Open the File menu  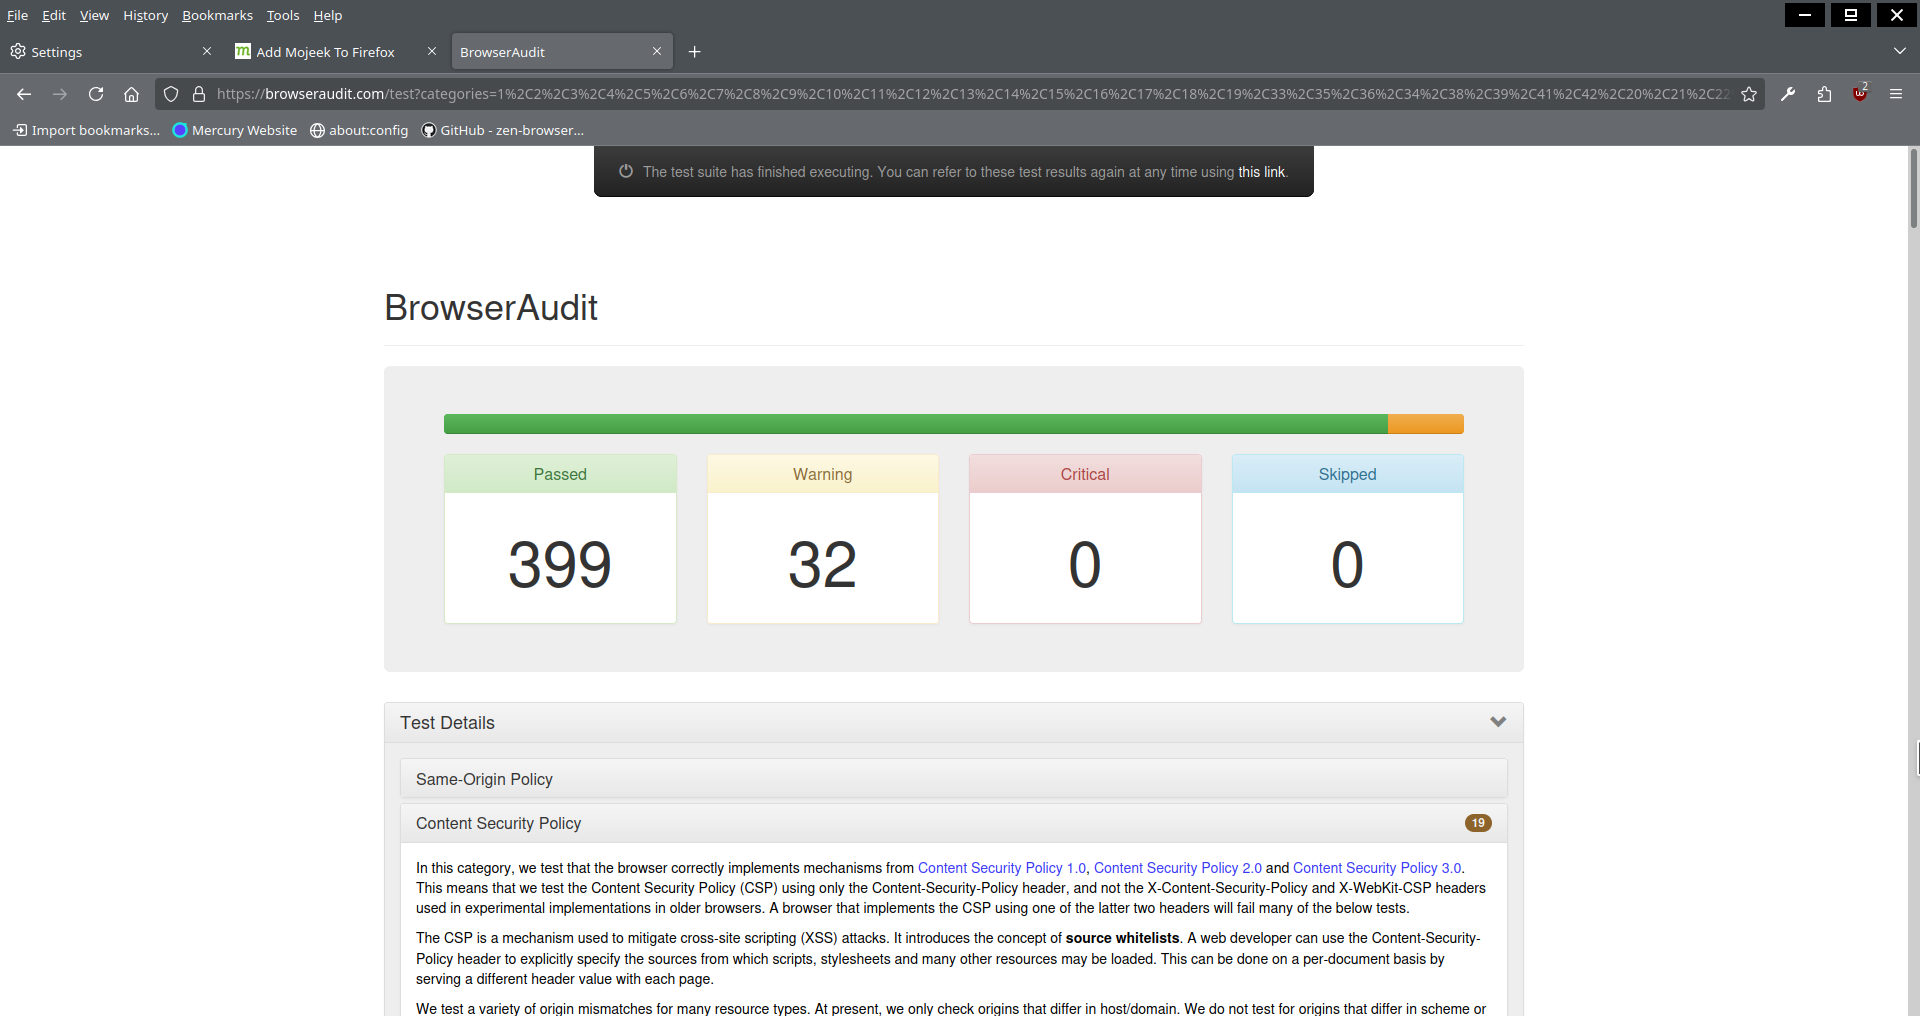click(x=17, y=15)
